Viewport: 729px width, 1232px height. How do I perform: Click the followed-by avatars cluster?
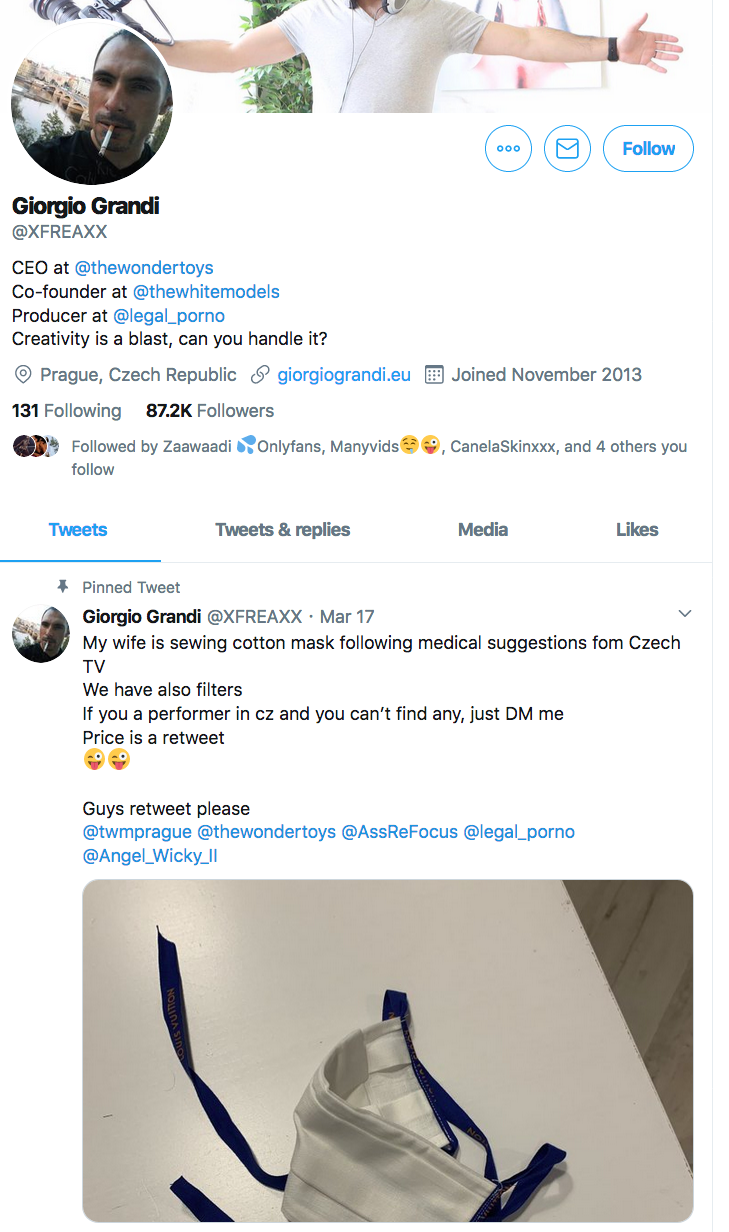coord(37,446)
